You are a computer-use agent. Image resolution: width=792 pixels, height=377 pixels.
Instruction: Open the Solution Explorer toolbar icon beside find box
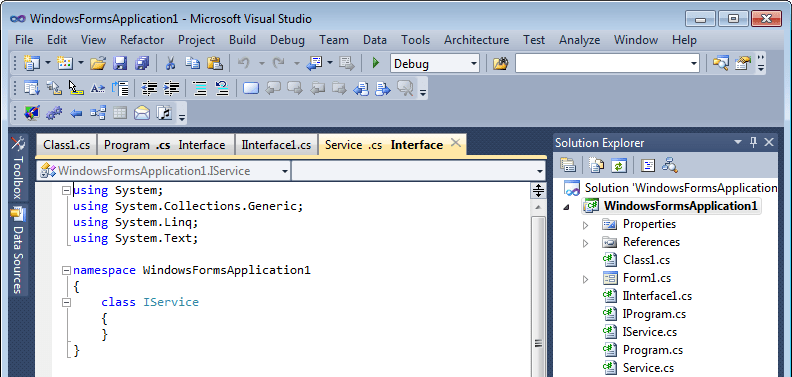pos(721,63)
